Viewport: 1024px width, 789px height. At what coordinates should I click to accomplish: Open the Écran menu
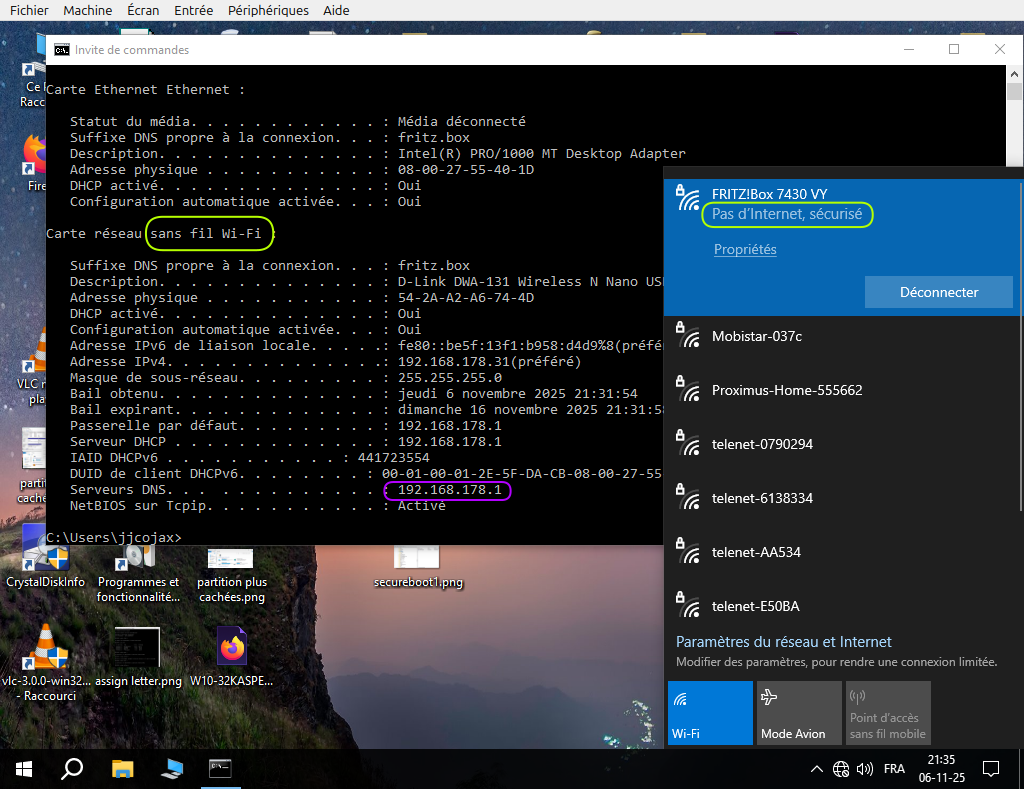pos(143,10)
